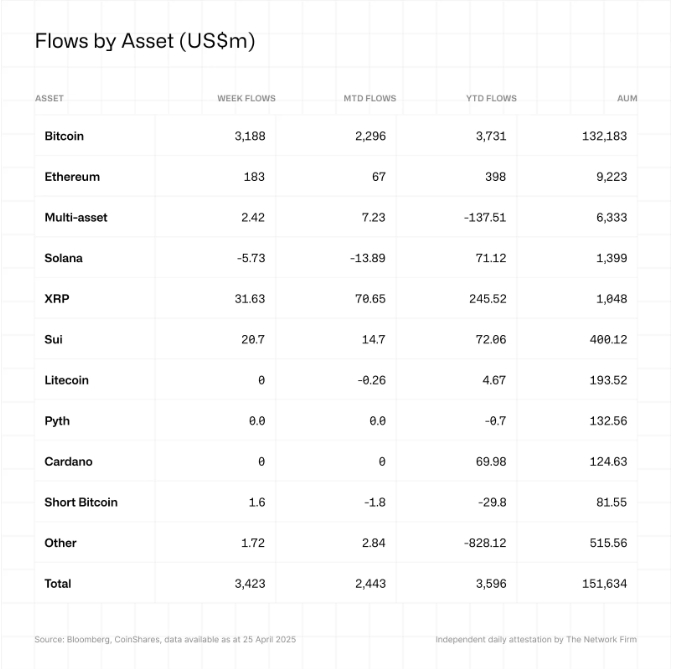Image resolution: width=674 pixels, height=669 pixels.
Task: Select the Litecoin row label
Action: pyautogui.click(x=66, y=380)
